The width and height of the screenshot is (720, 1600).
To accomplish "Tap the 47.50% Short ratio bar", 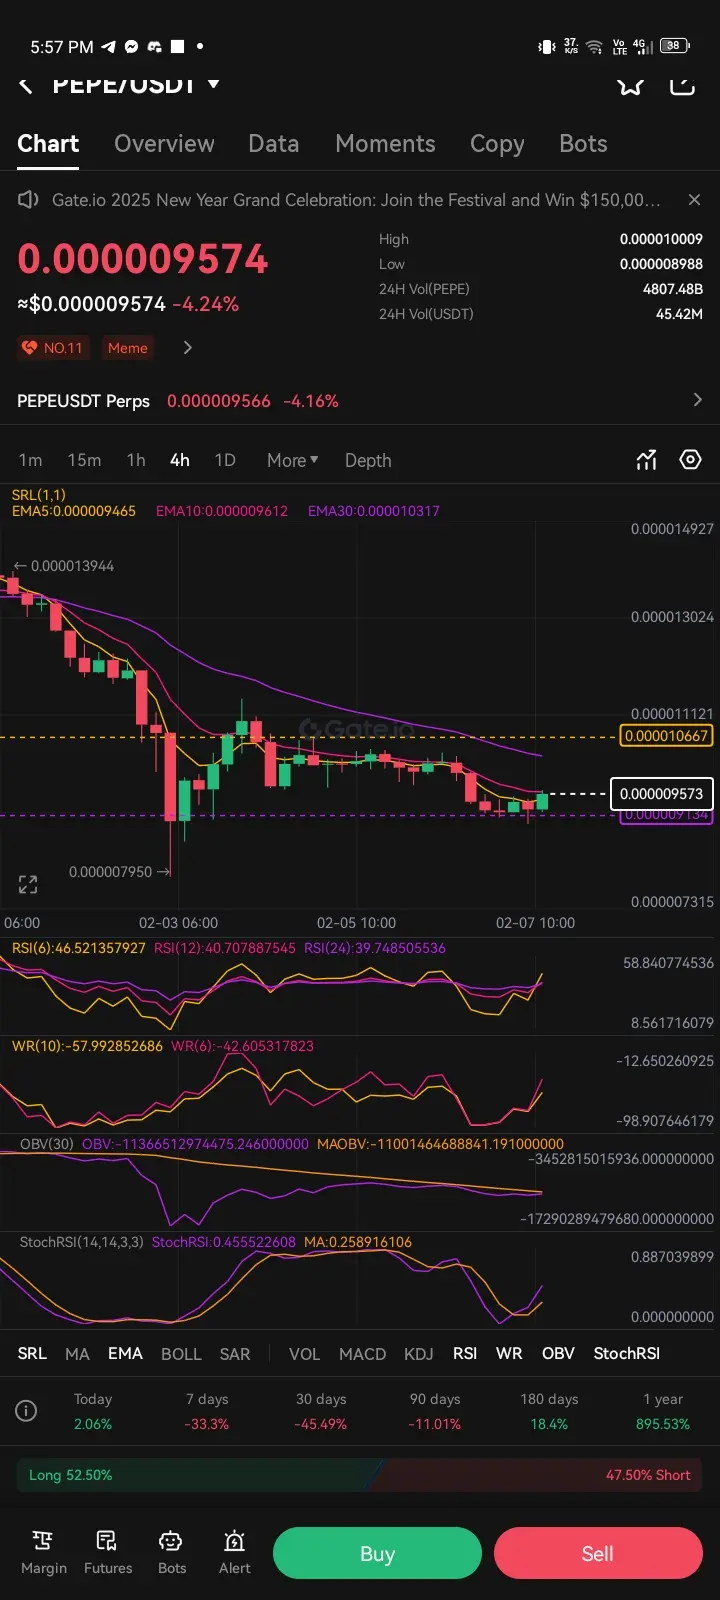I will pos(538,1475).
